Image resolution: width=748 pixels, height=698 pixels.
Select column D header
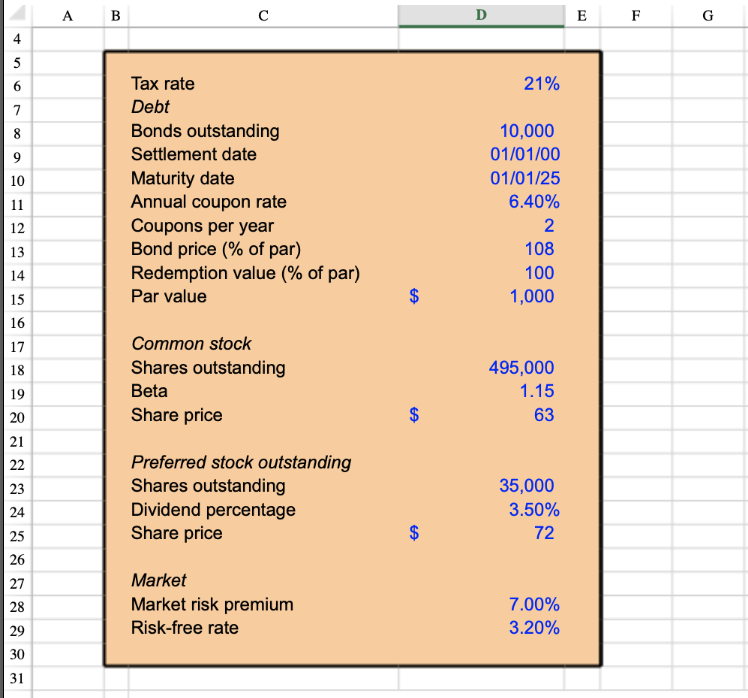click(481, 16)
